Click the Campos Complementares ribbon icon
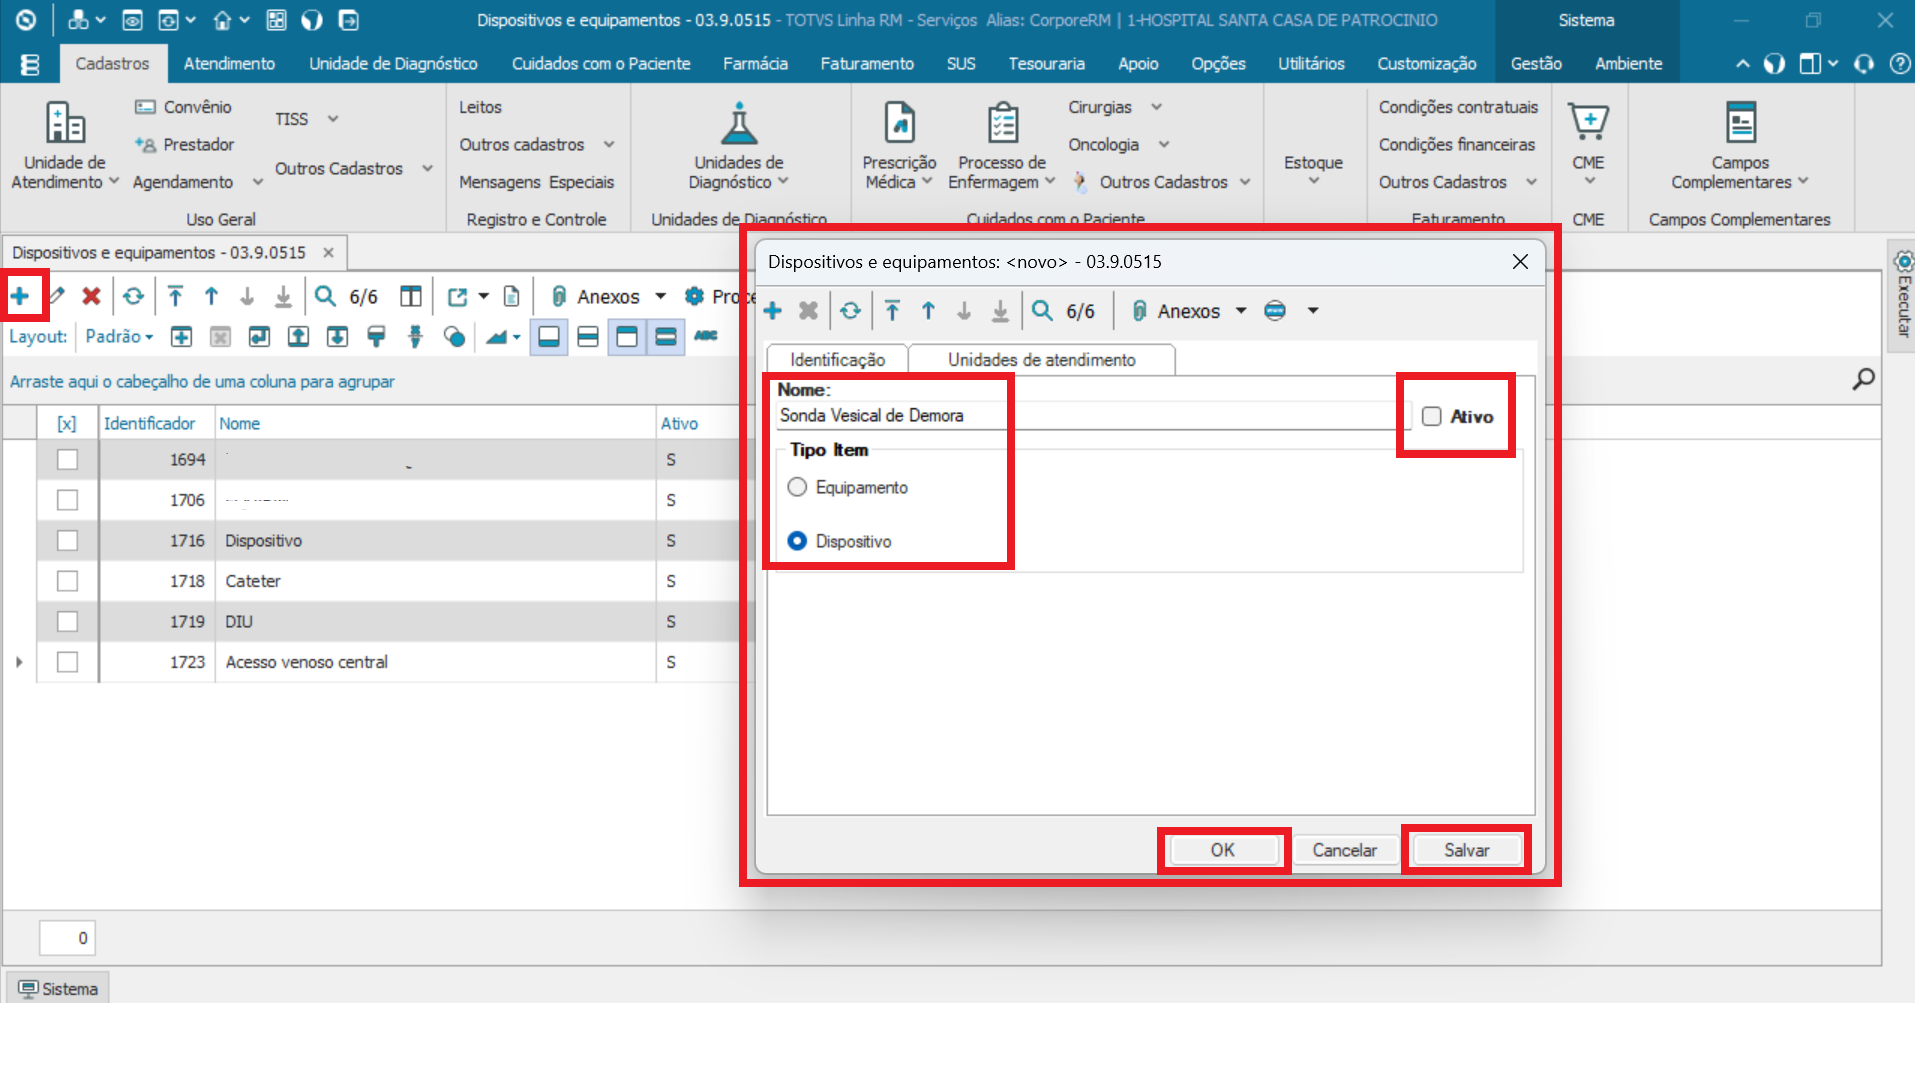1920x1080 pixels. click(x=1740, y=124)
